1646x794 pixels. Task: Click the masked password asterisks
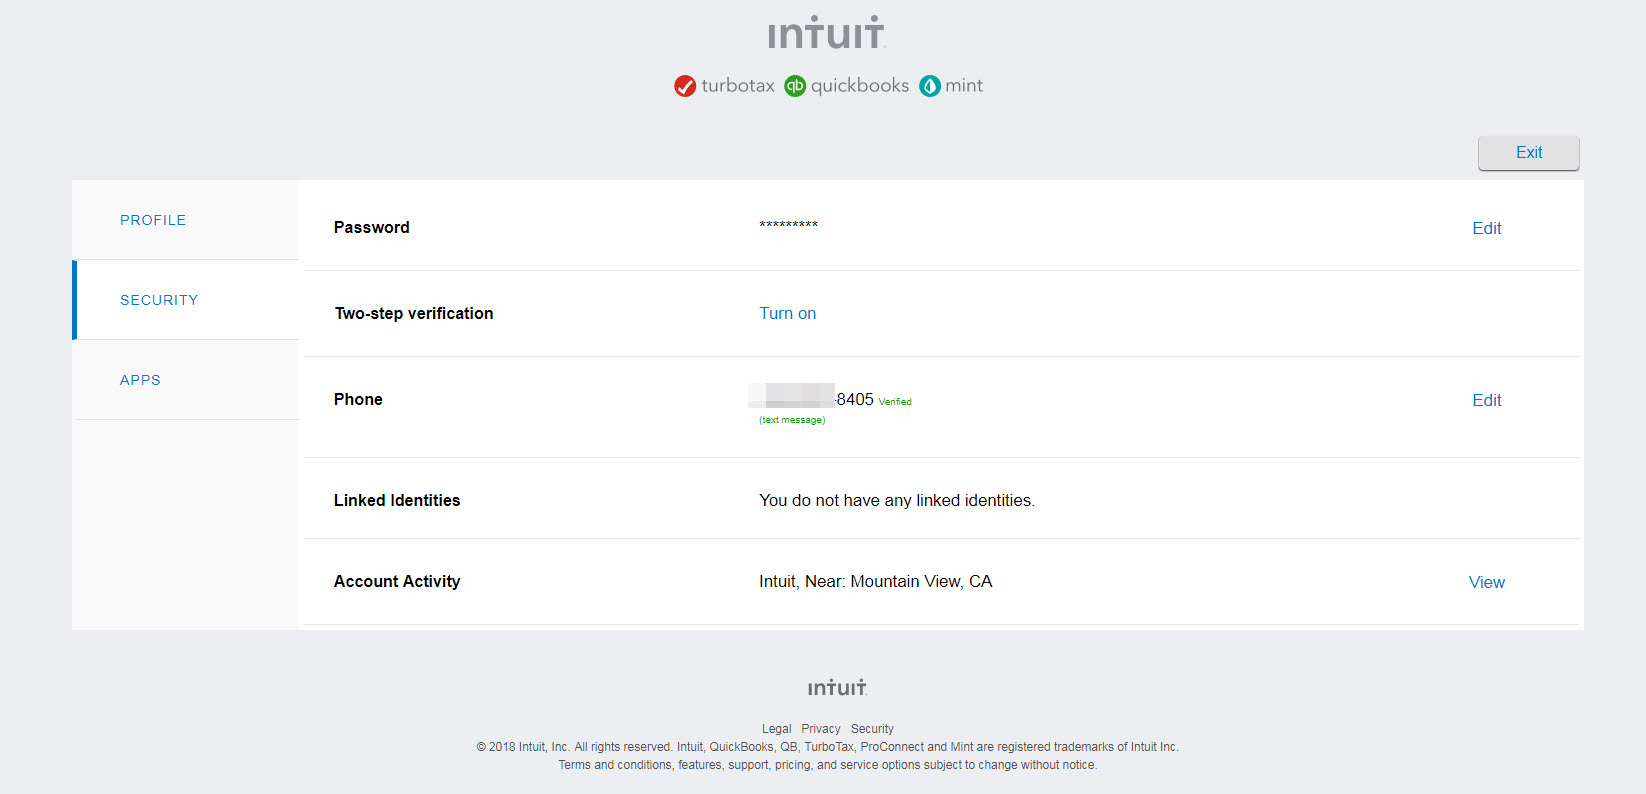coord(789,226)
